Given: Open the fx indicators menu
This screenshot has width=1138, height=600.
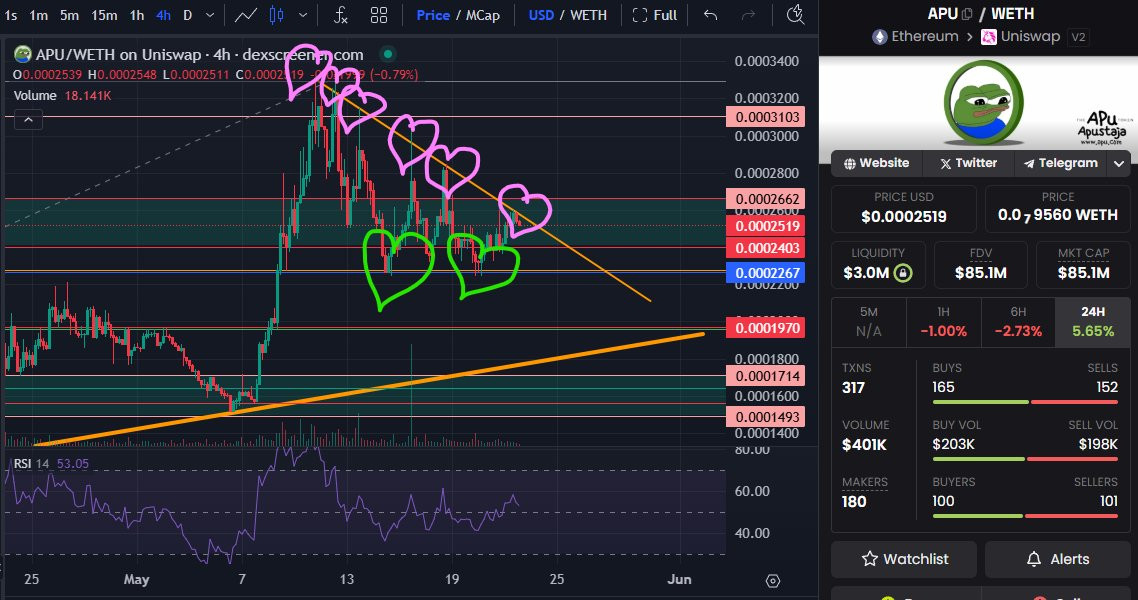Looking at the screenshot, I should pyautogui.click(x=340, y=15).
